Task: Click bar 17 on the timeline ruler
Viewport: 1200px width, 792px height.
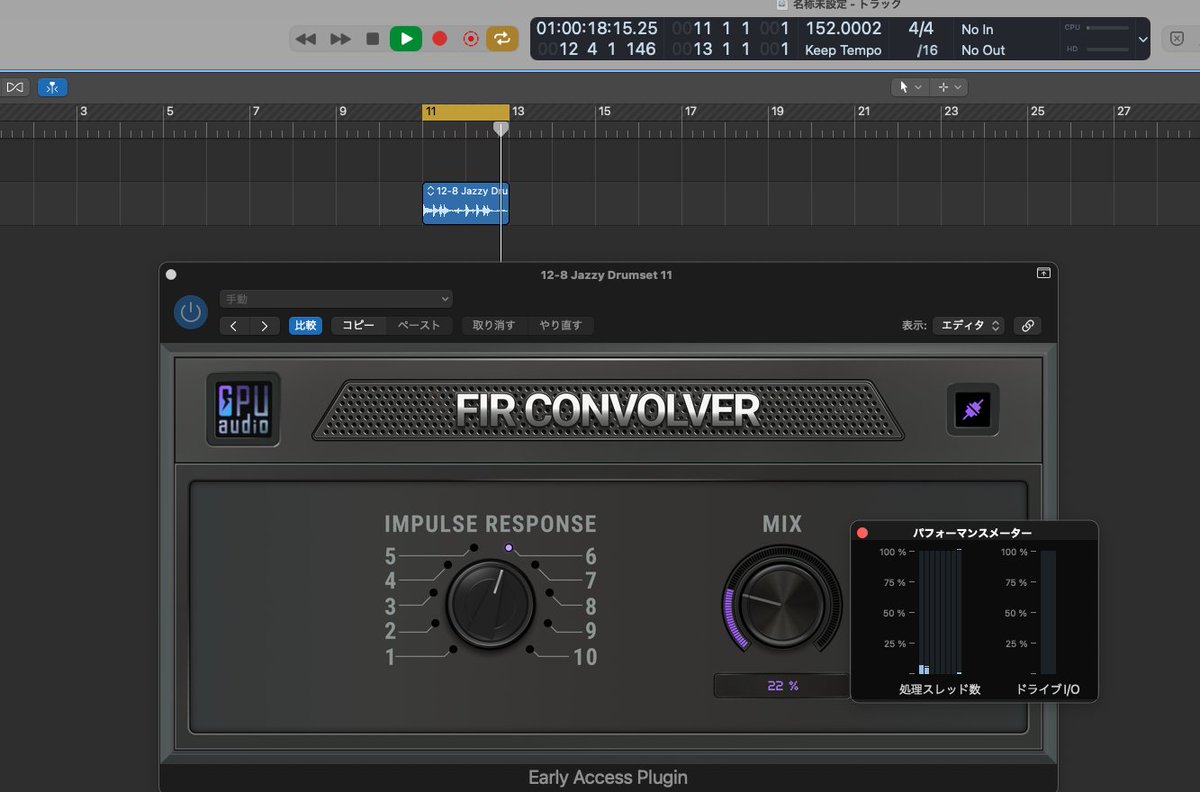Action: (x=690, y=112)
